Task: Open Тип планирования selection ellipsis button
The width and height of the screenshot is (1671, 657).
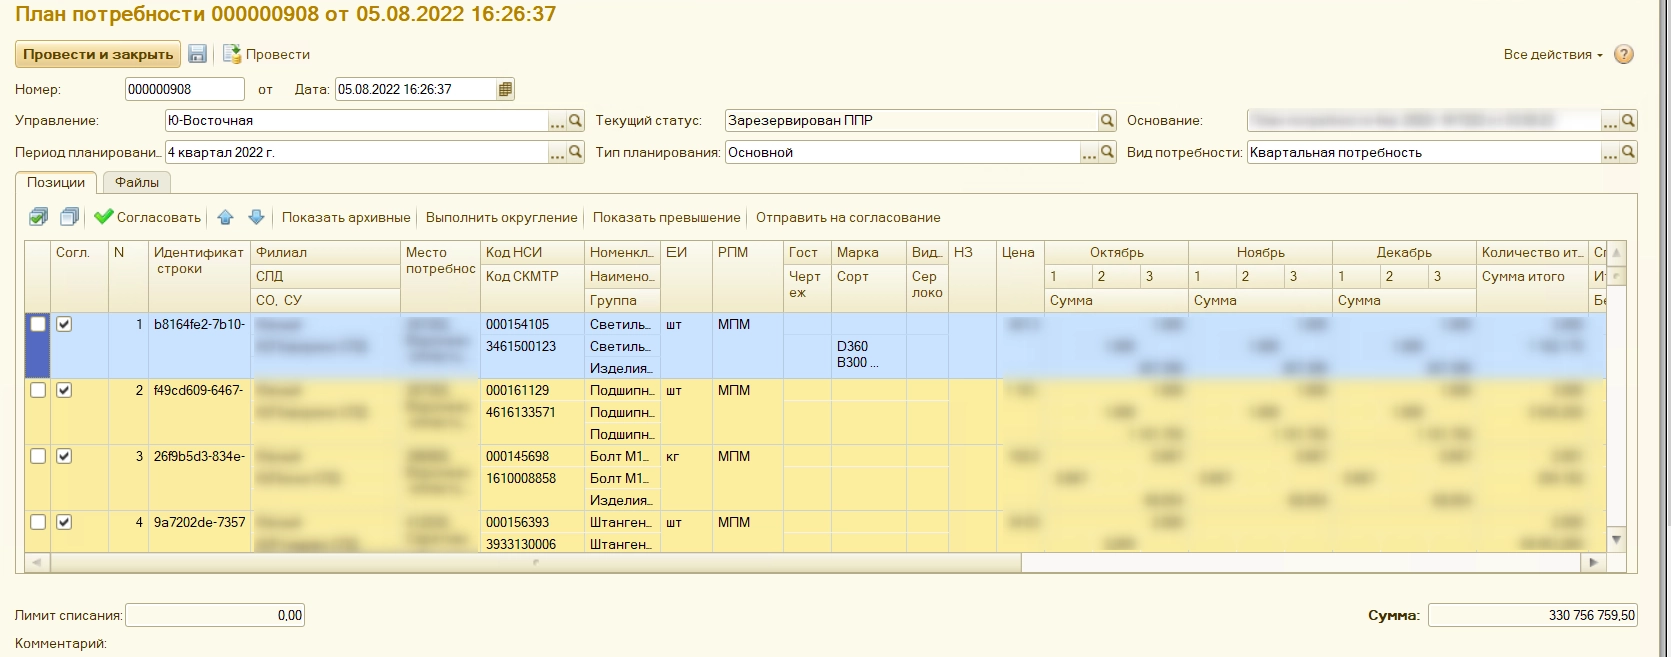Action: pos(1089,153)
